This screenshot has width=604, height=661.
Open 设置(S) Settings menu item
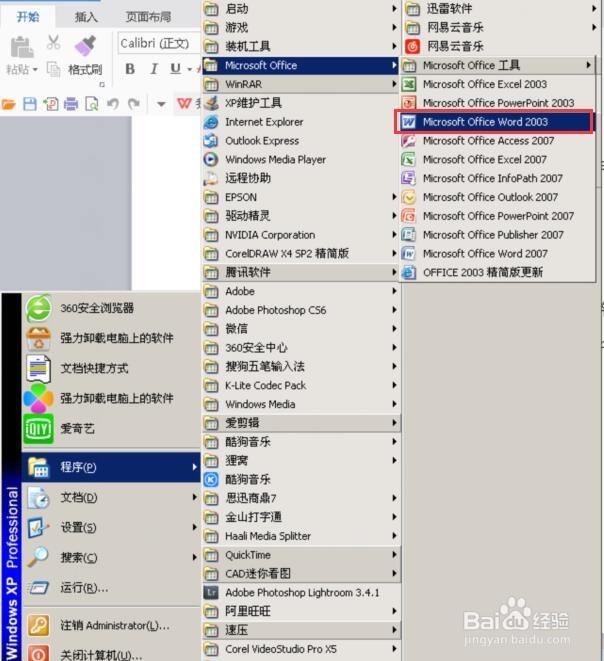[x=112, y=527]
